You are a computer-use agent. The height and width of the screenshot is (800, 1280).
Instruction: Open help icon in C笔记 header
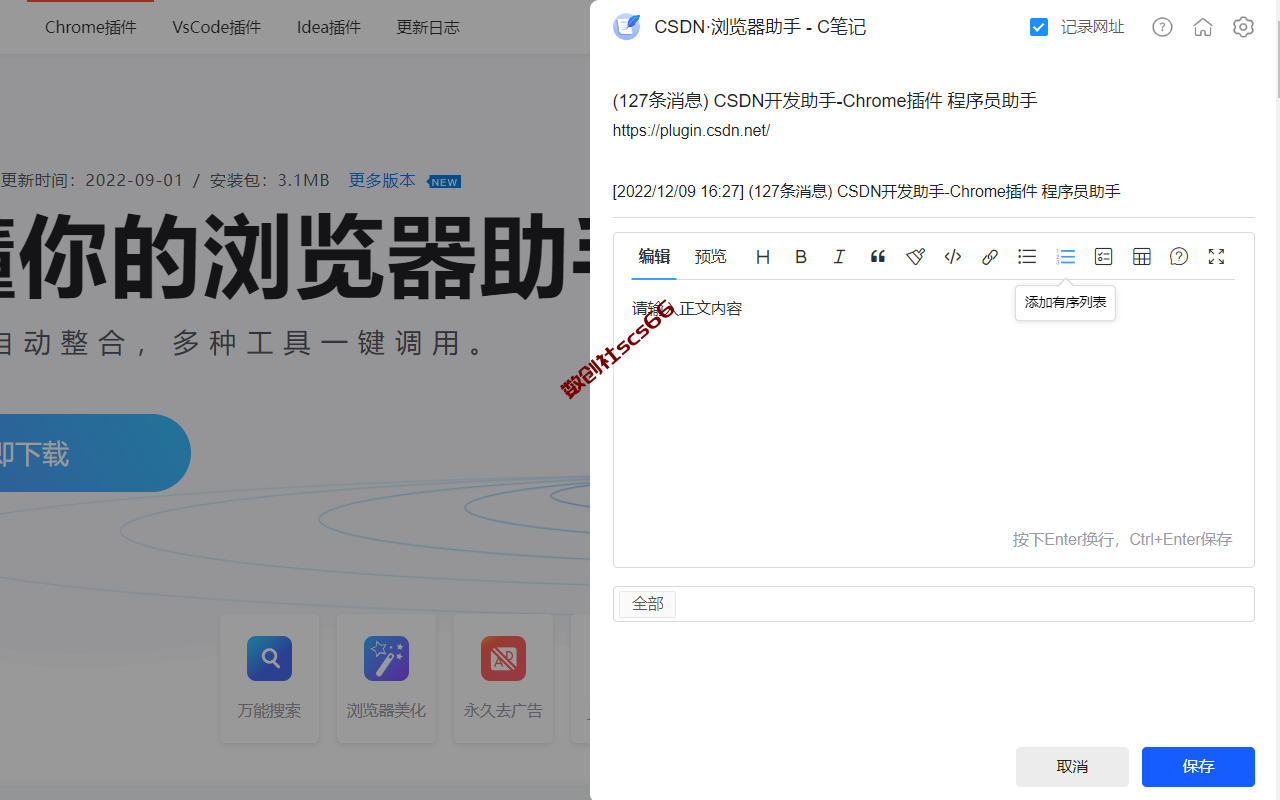[1162, 27]
